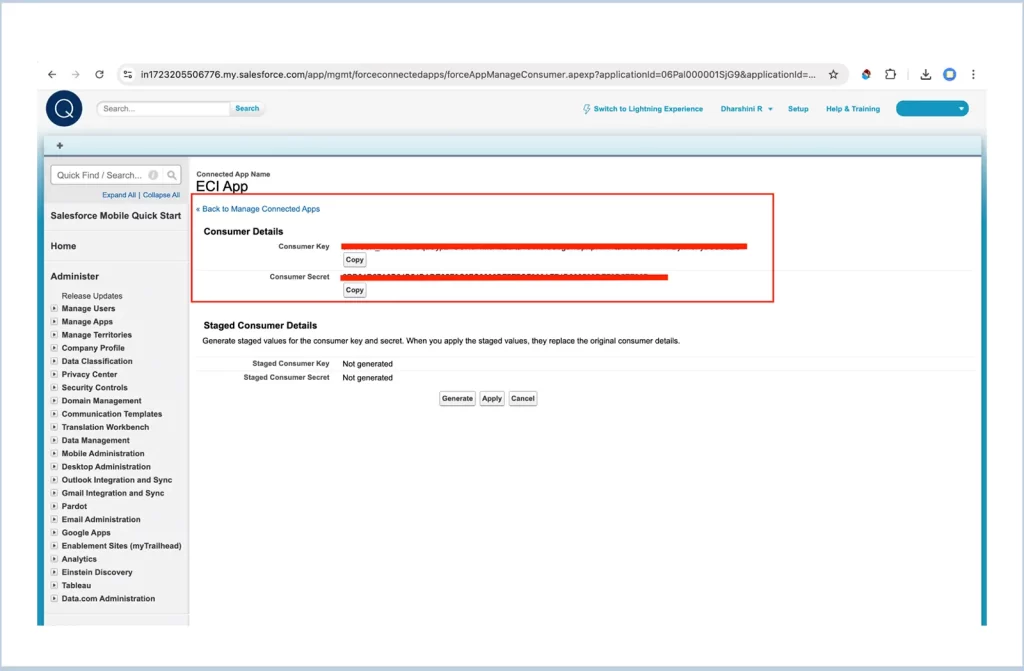The image size is (1024, 671).
Task: Go back using the browser back arrow
Action: [x=52, y=74]
